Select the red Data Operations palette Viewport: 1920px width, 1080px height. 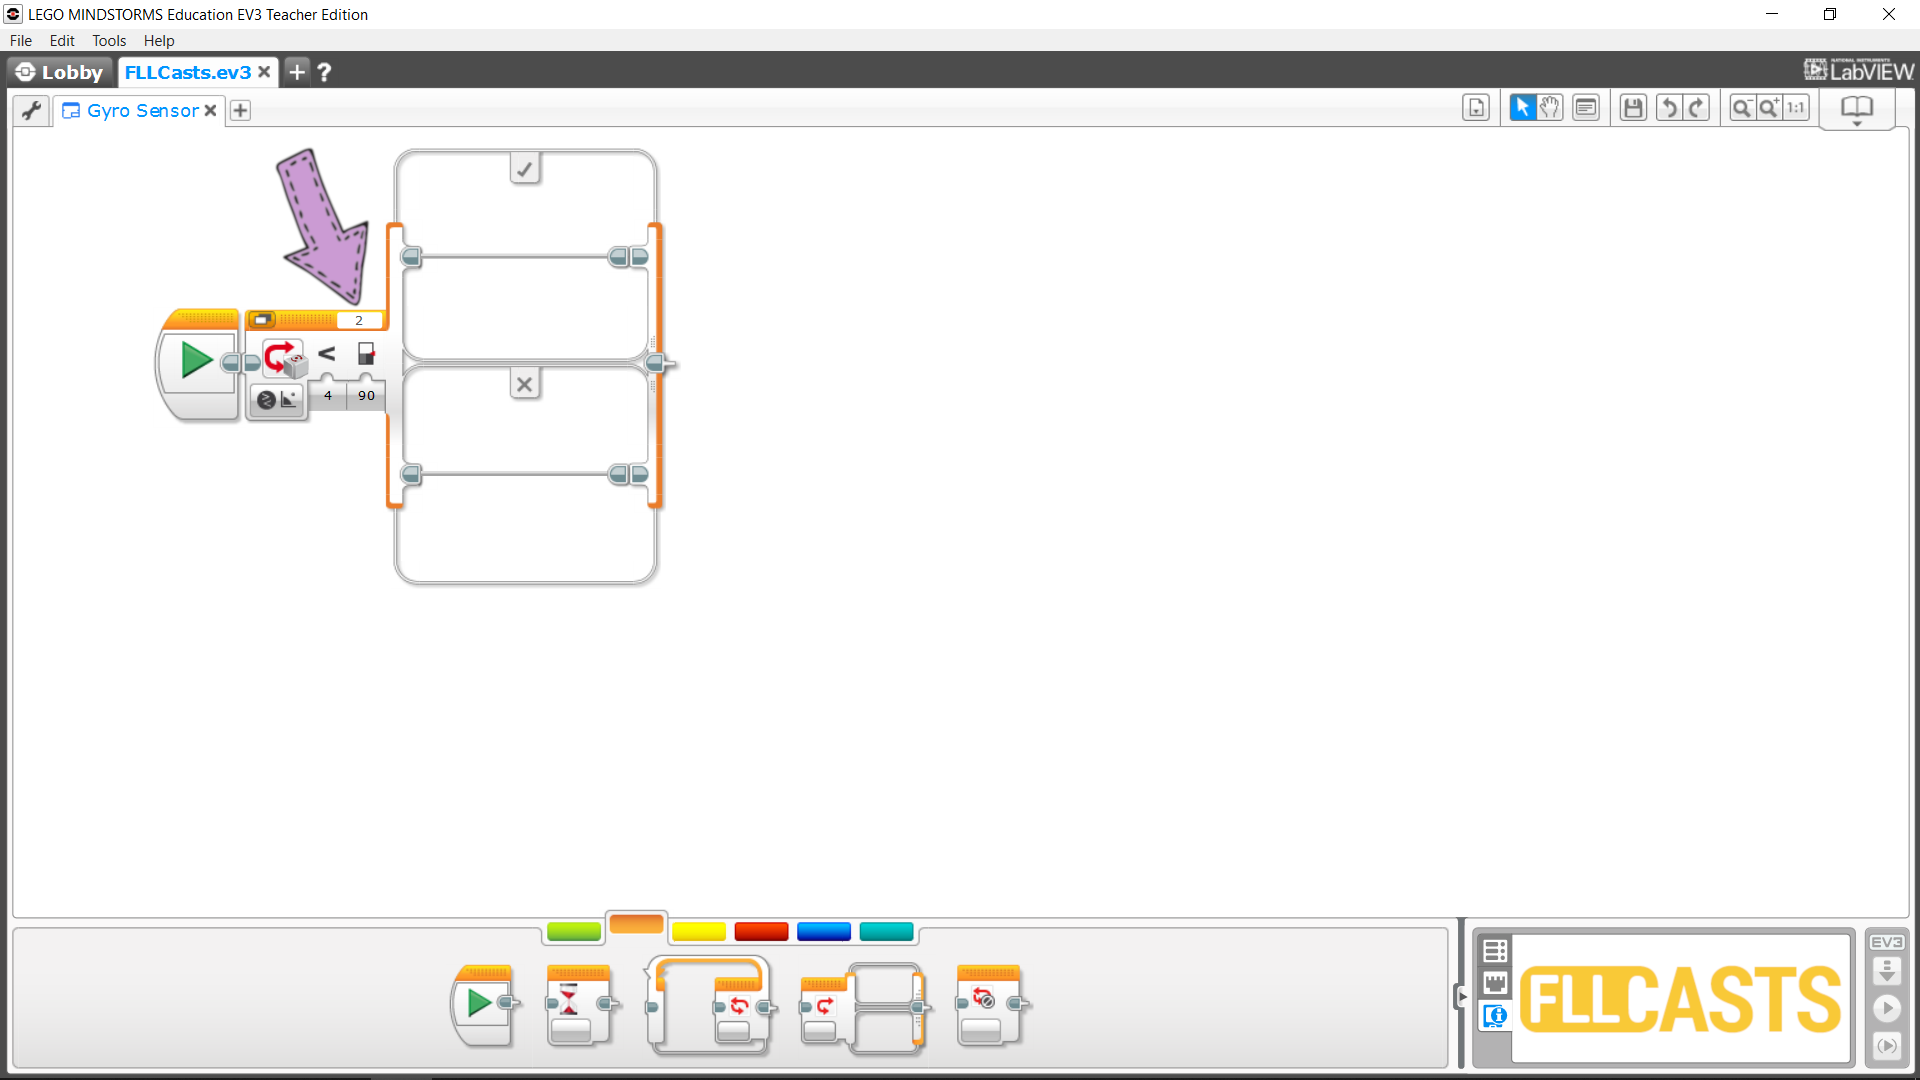(761, 932)
